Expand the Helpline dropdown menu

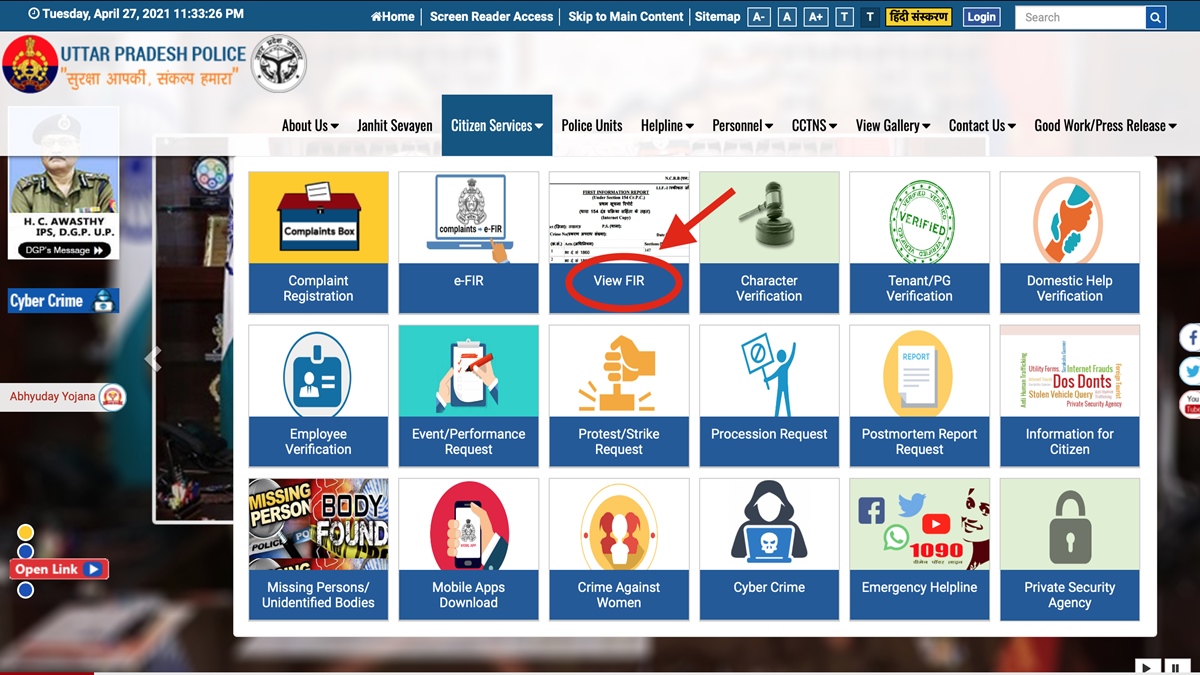tap(667, 126)
